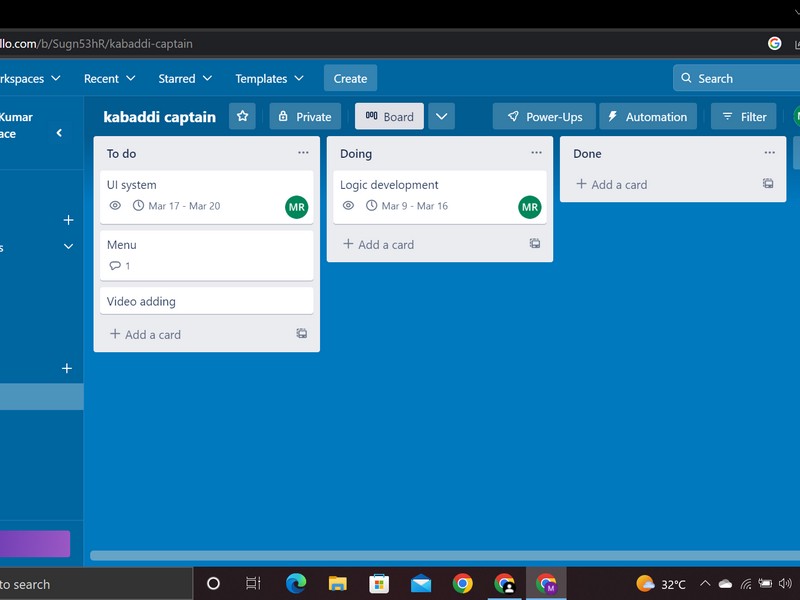Open the view switcher chevron beside Board
800x600 pixels.
point(441,116)
